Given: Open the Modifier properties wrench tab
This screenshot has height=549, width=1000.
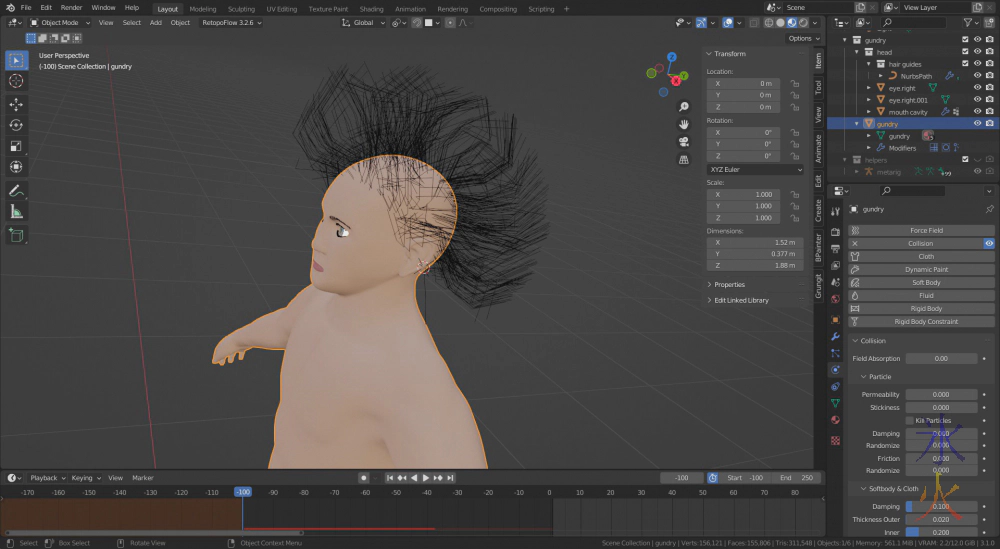Looking at the screenshot, I should (x=835, y=336).
